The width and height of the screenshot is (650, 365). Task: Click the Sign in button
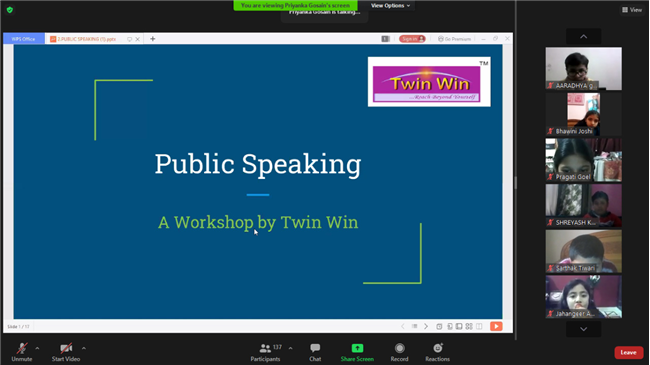(412, 39)
